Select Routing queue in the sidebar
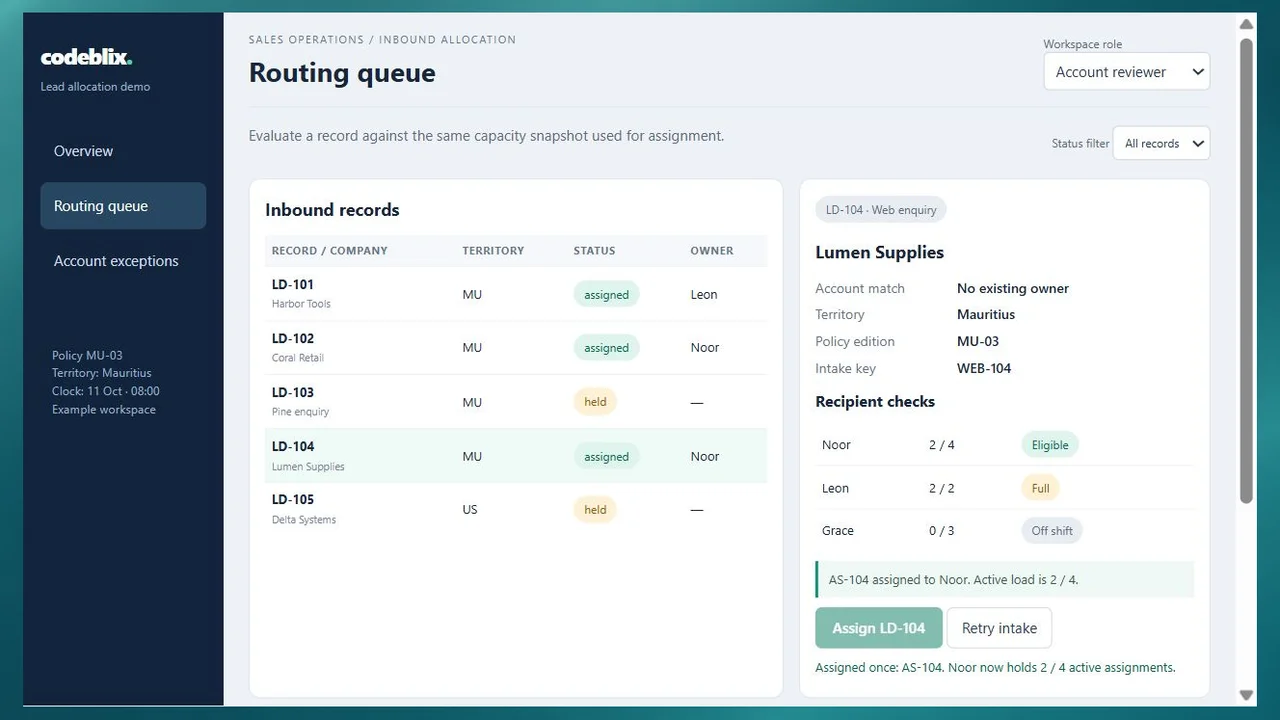 123,206
